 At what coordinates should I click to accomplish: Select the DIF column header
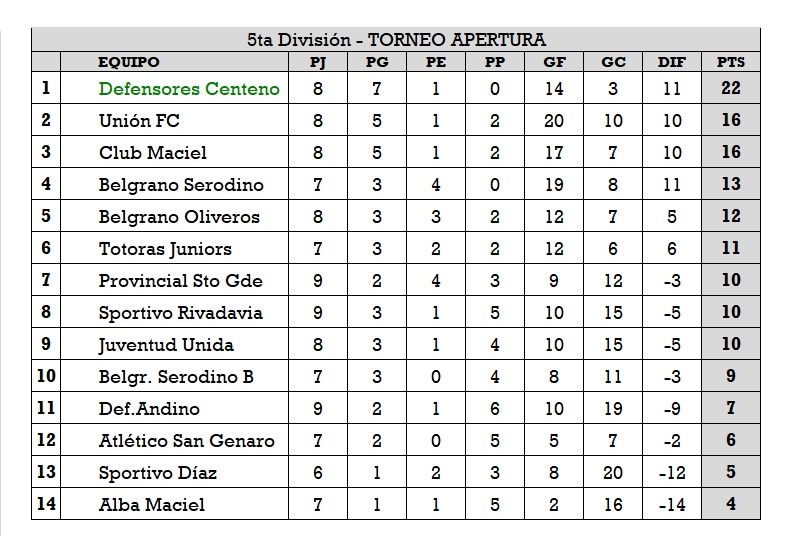click(x=672, y=62)
